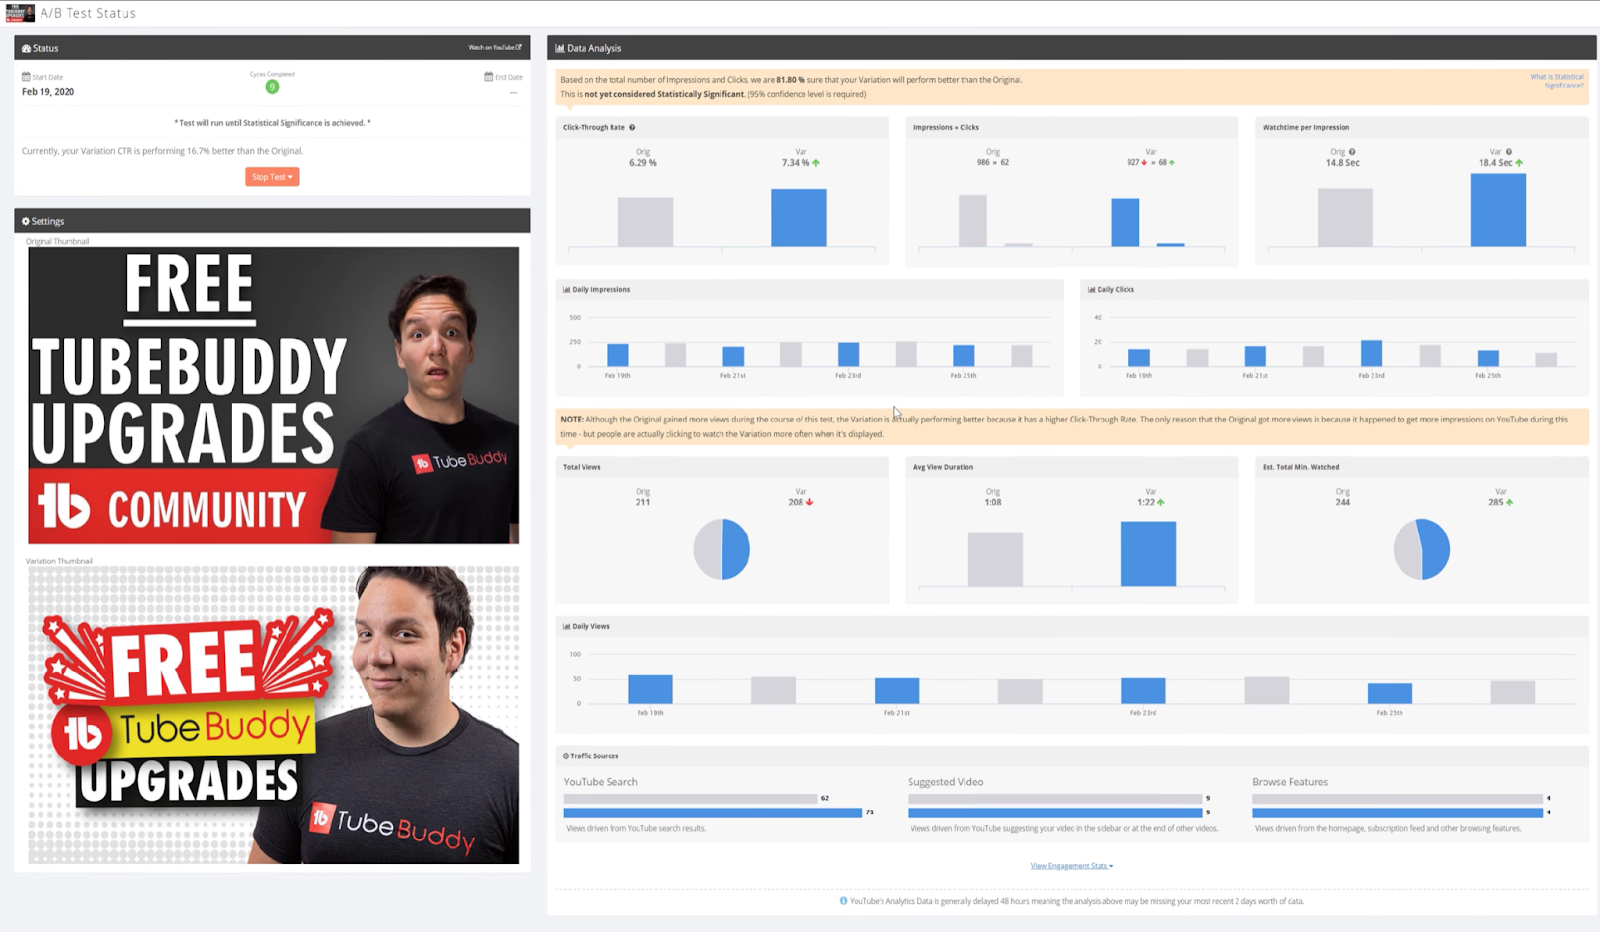Click the Est. Total Min. Watched pie chart

1422,549
